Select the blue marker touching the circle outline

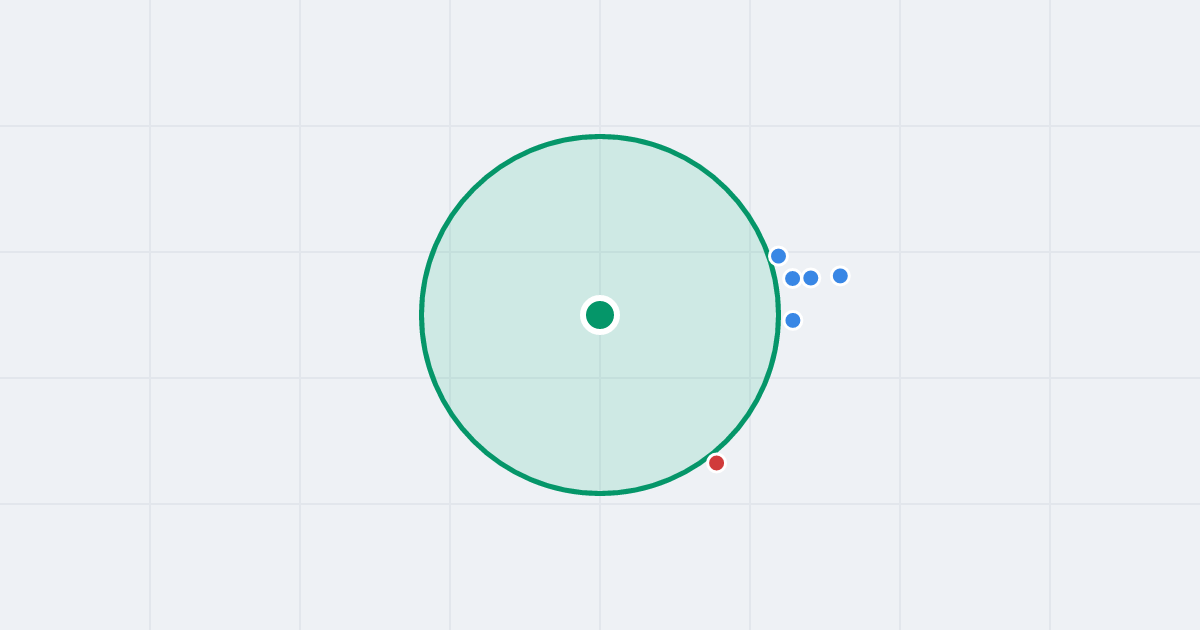(x=778, y=256)
